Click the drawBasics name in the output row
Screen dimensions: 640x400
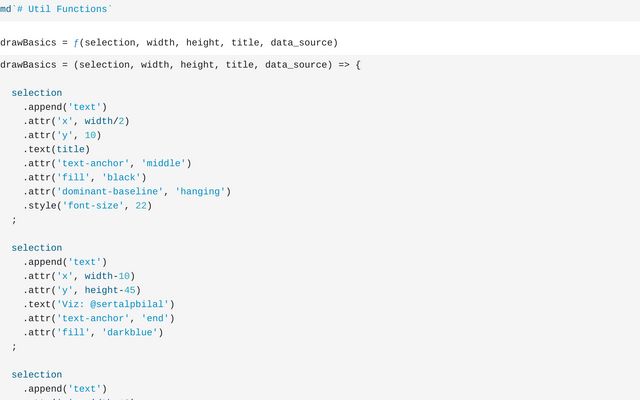coord(31,43)
